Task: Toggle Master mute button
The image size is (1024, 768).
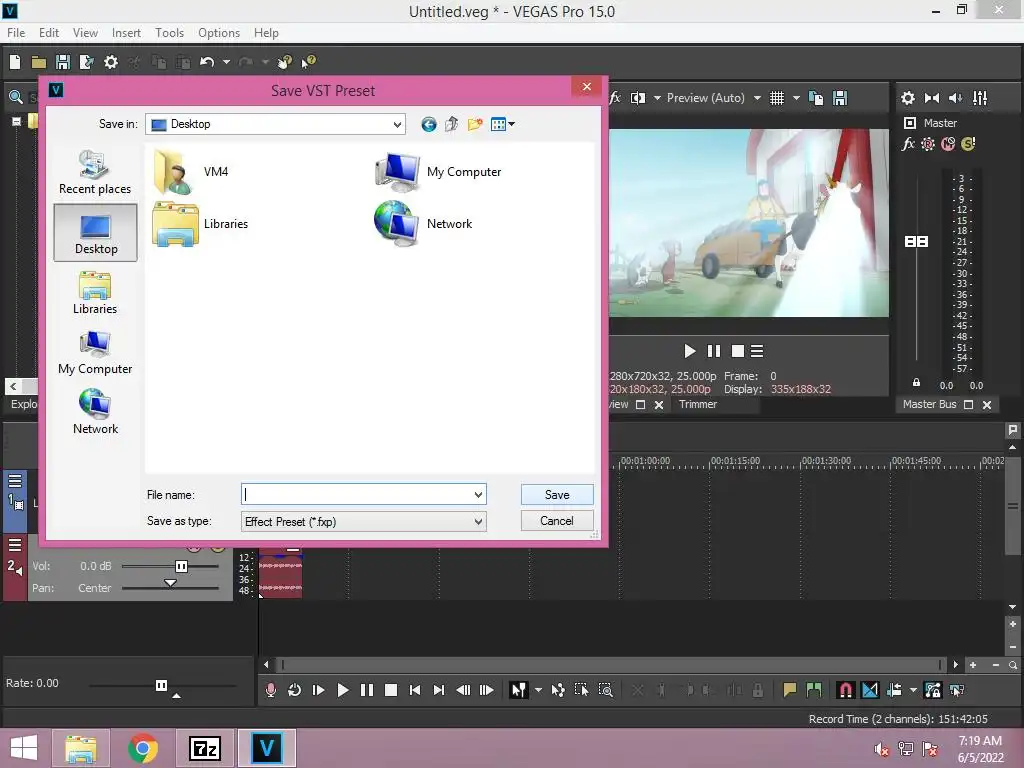Action: pos(948,144)
